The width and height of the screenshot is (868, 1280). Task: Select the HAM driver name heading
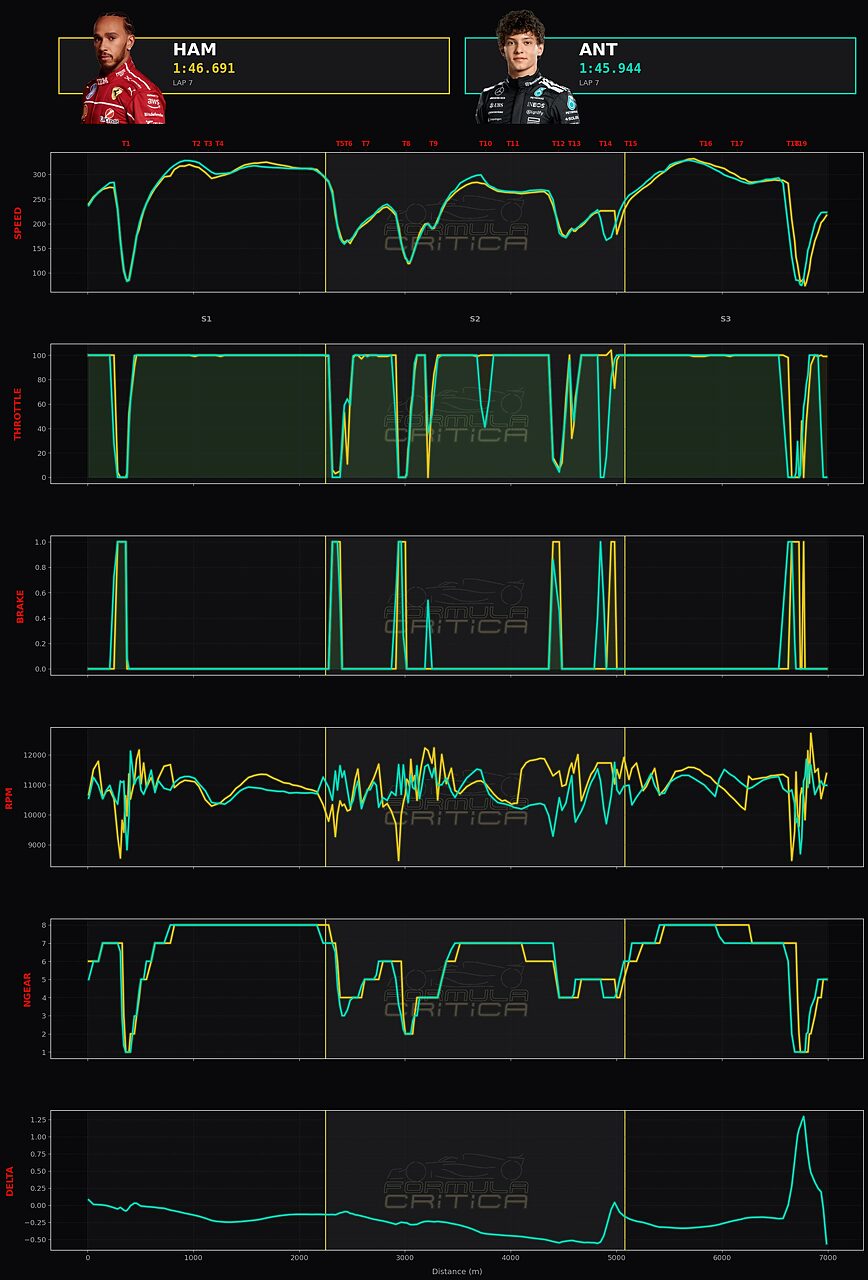(194, 50)
